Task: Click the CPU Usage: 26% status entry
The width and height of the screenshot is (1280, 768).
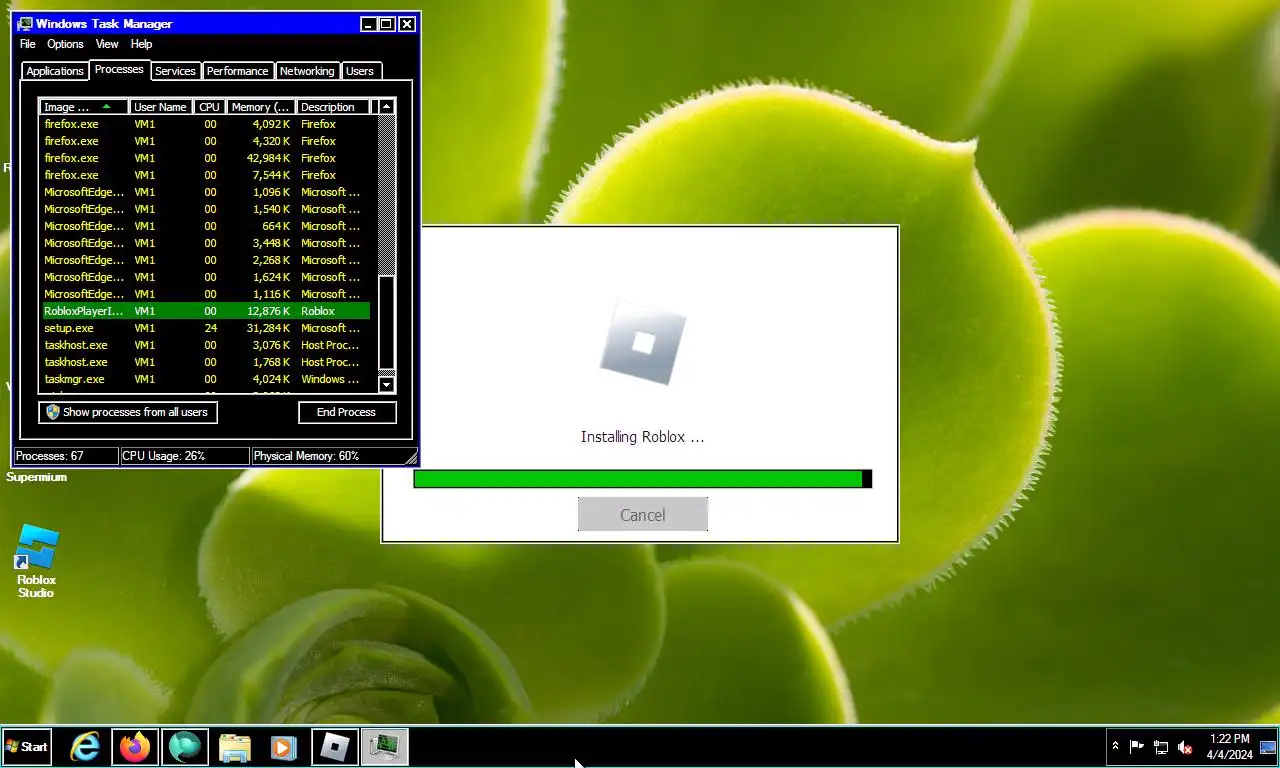Action: tap(184, 456)
